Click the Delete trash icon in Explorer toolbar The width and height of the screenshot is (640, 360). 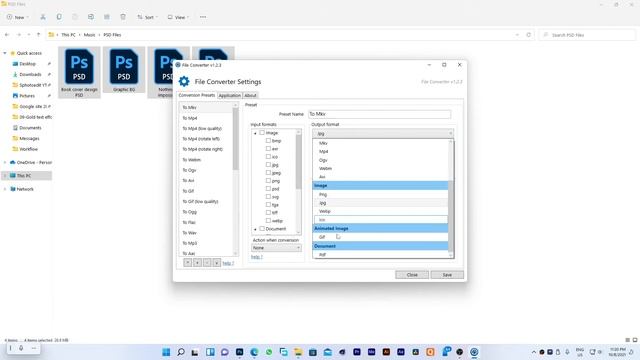click(123, 17)
